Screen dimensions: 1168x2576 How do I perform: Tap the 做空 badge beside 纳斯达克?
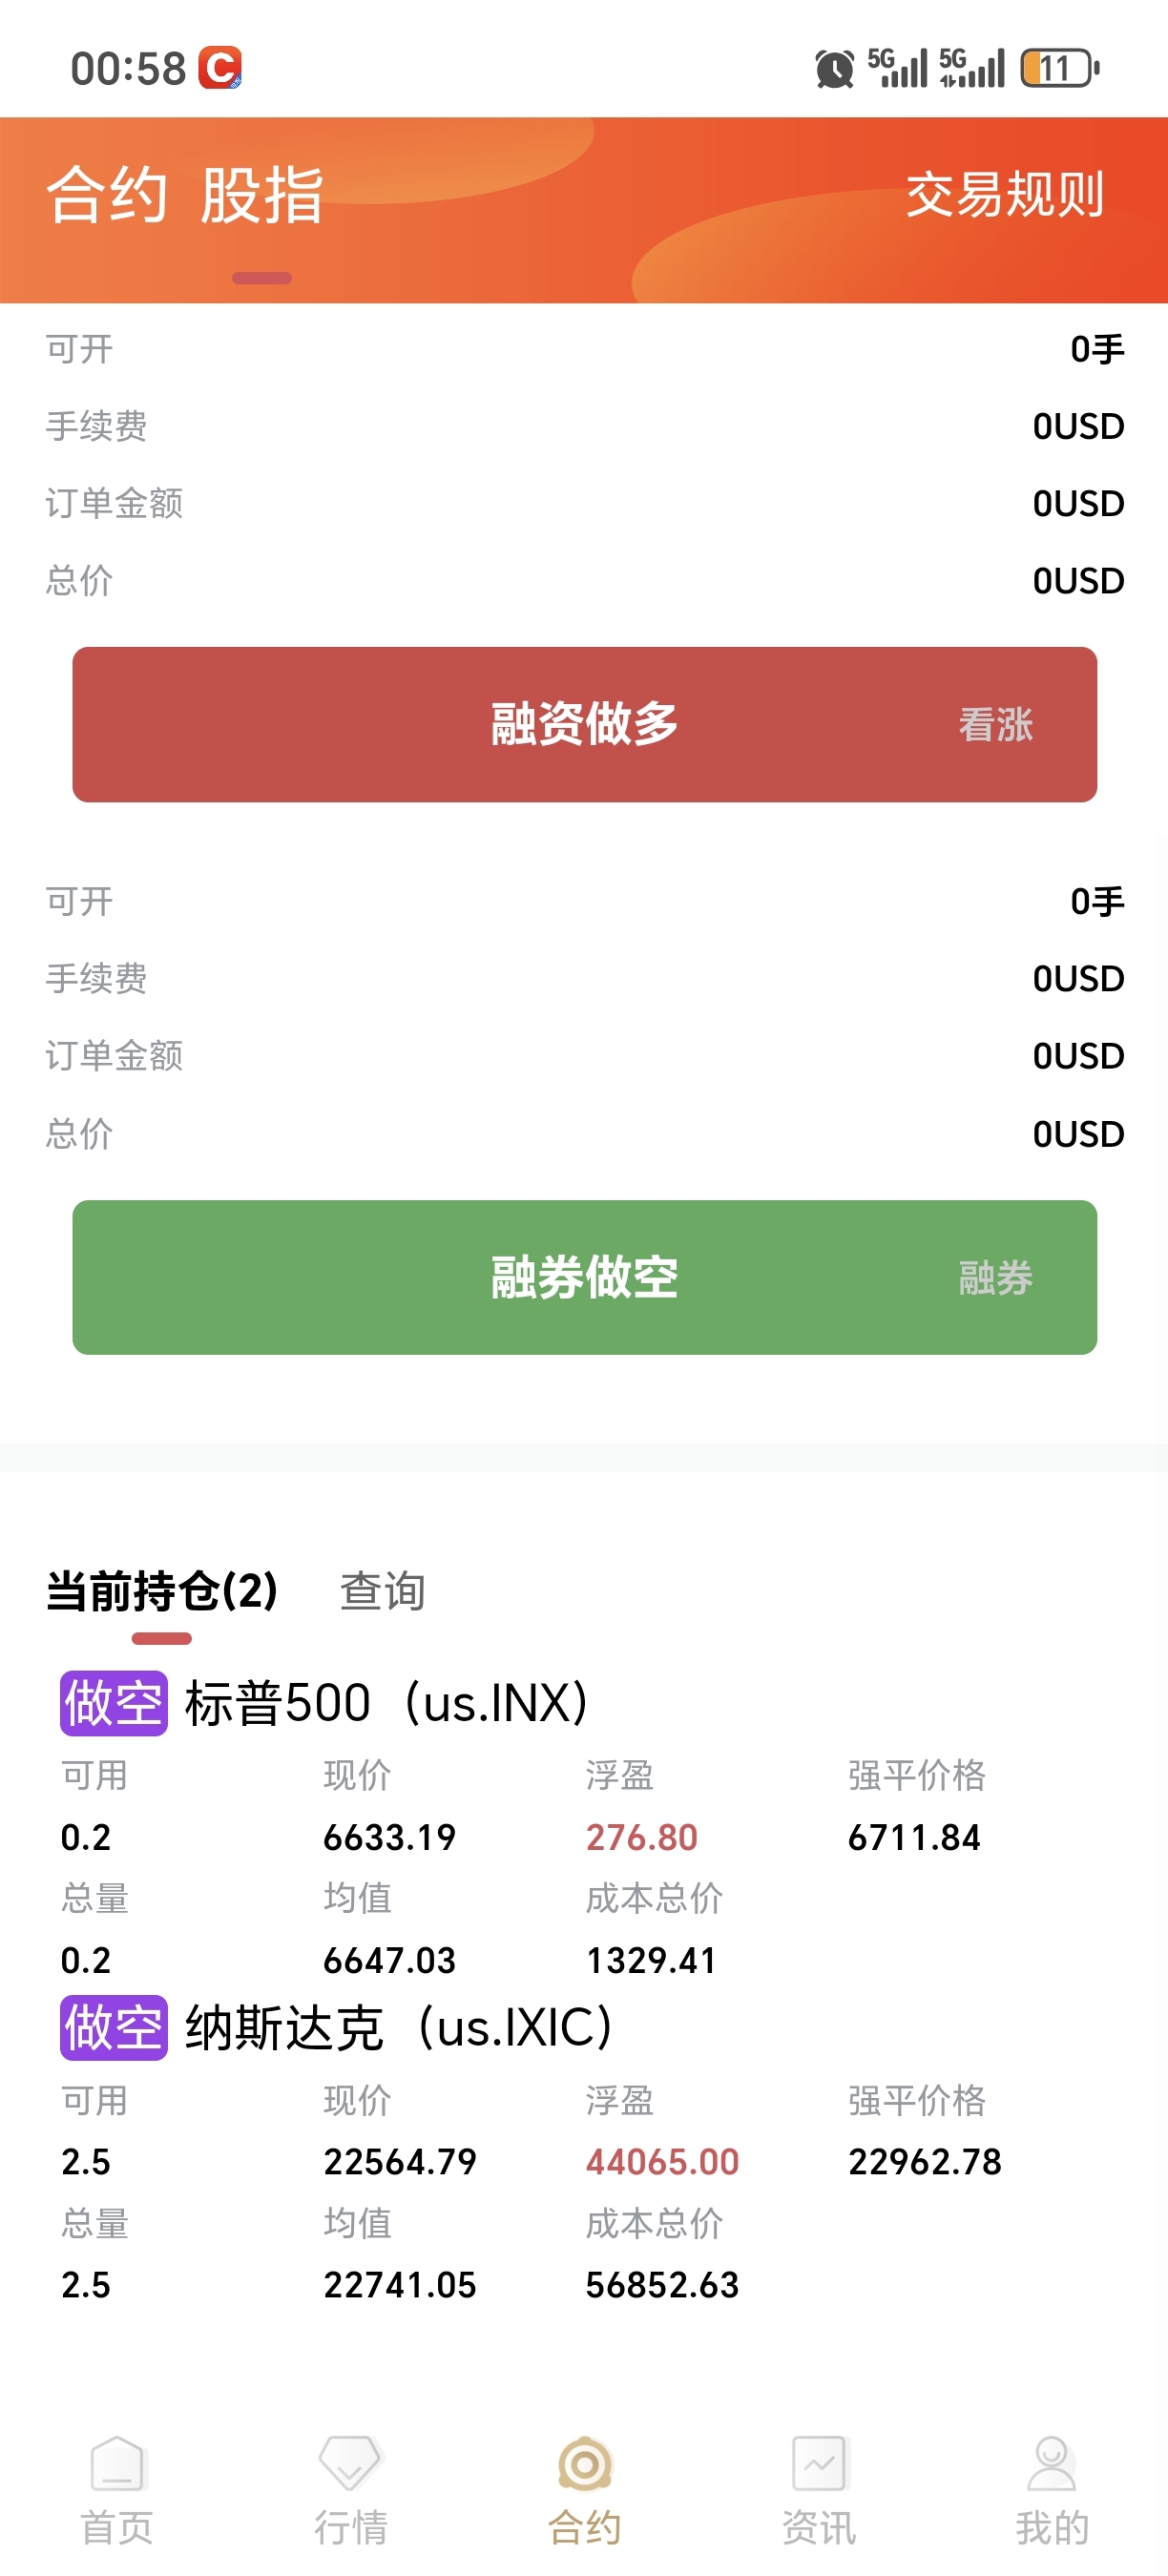(114, 2027)
